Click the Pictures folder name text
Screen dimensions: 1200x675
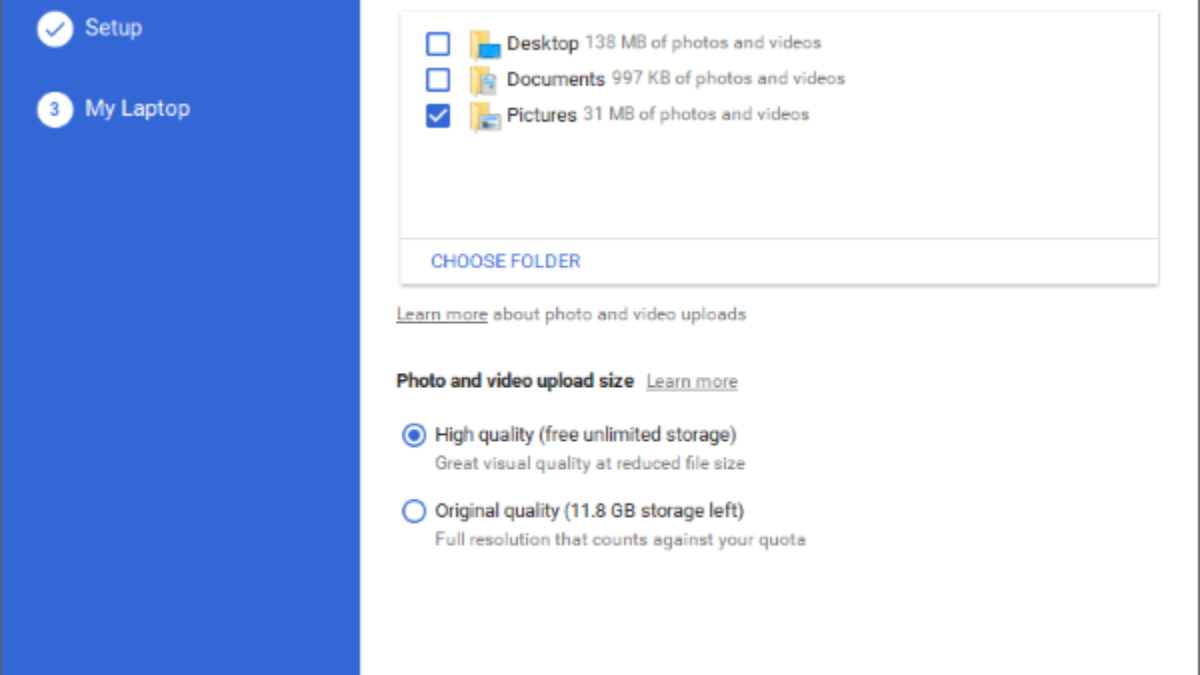coord(541,116)
